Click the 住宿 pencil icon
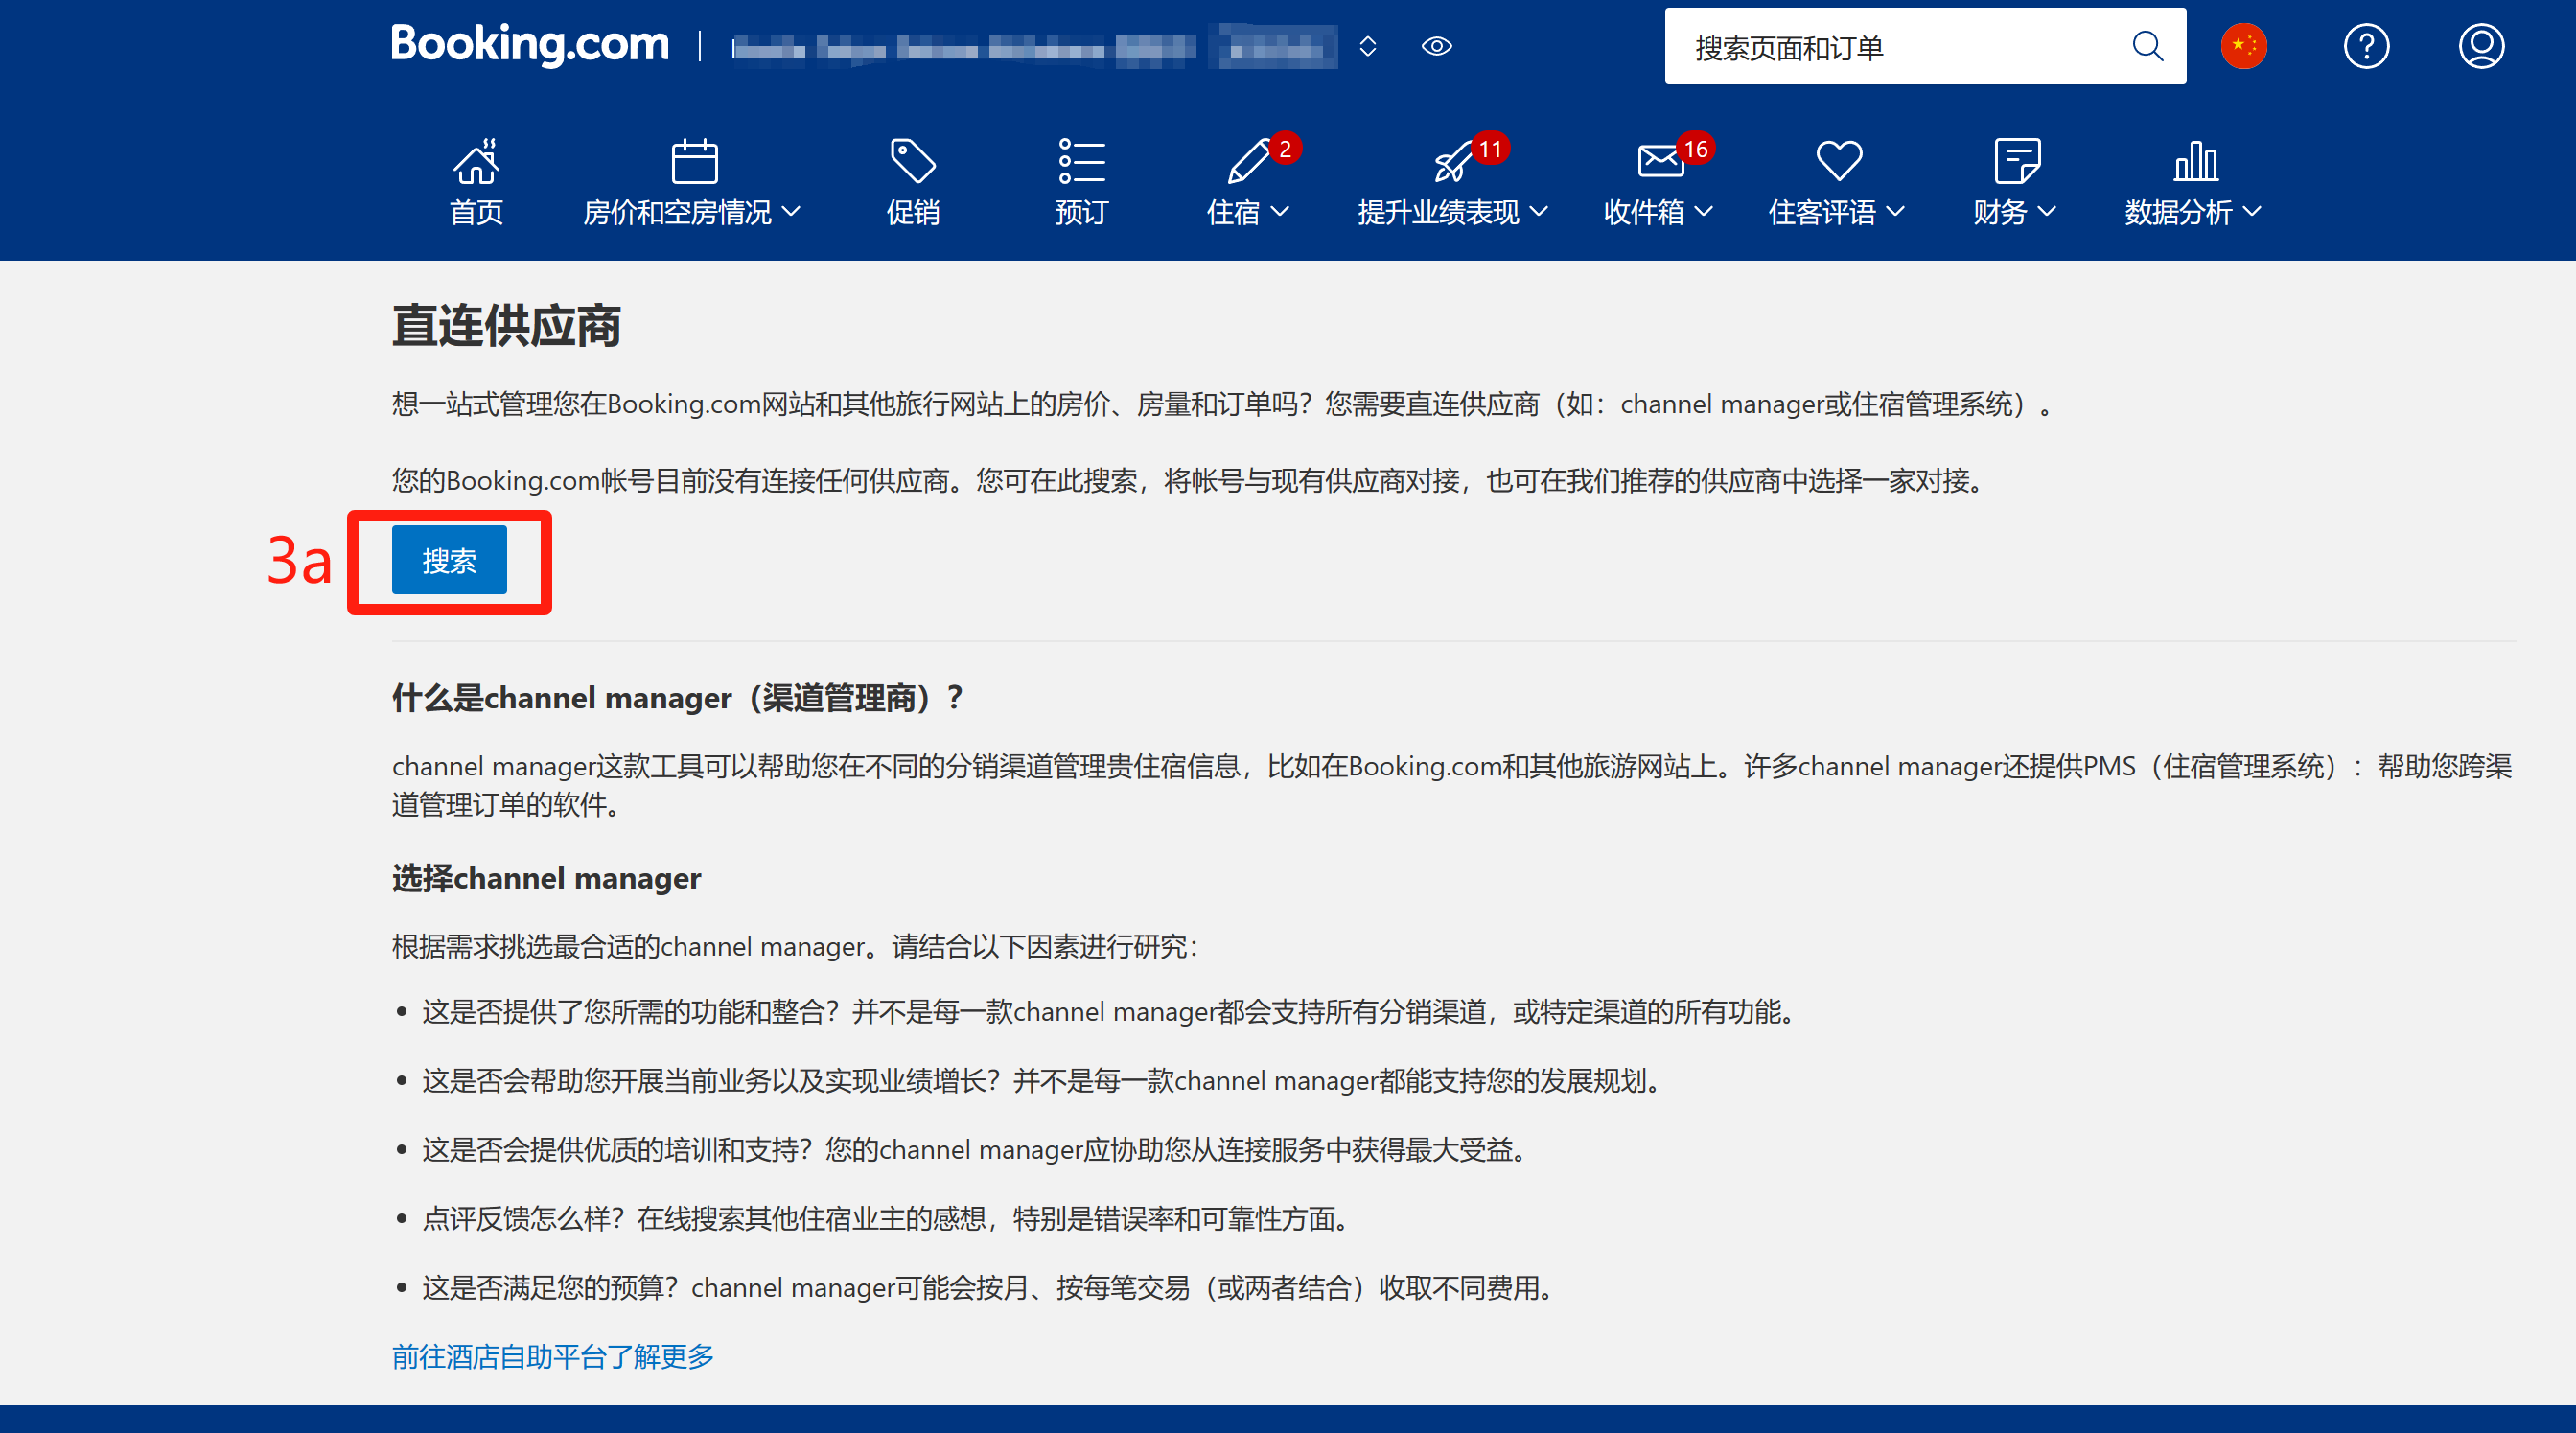 click(x=1247, y=161)
